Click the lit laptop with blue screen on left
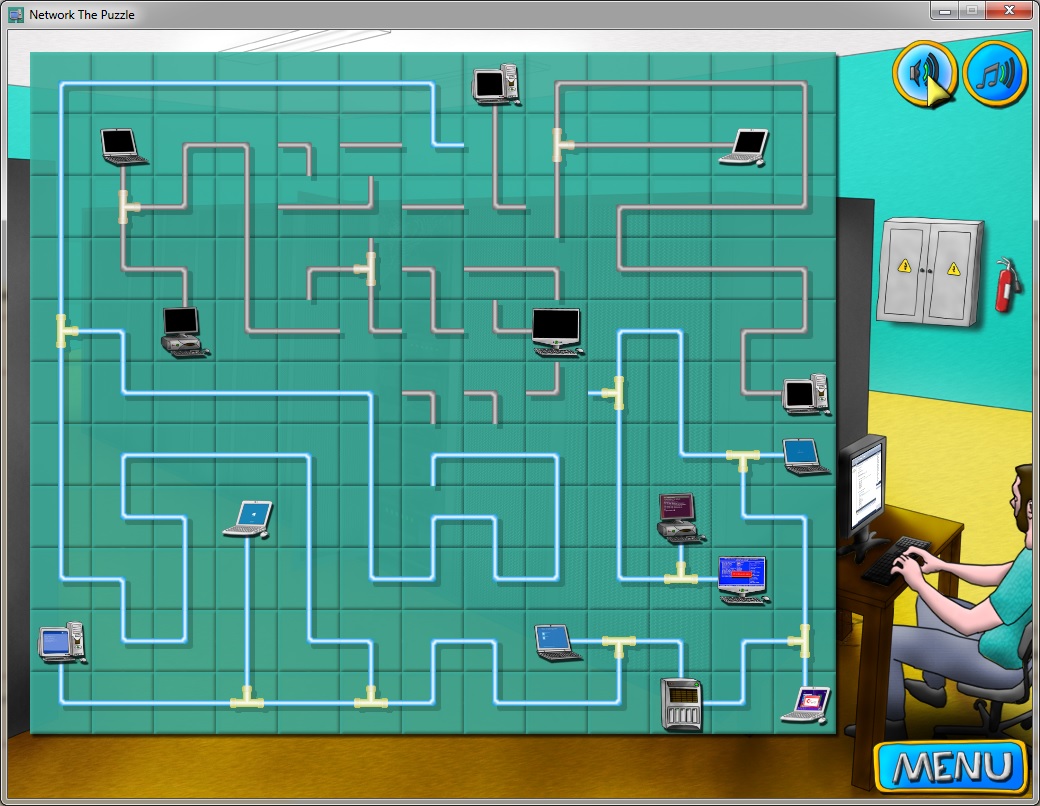The width and height of the screenshot is (1040, 806). [249, 519]
